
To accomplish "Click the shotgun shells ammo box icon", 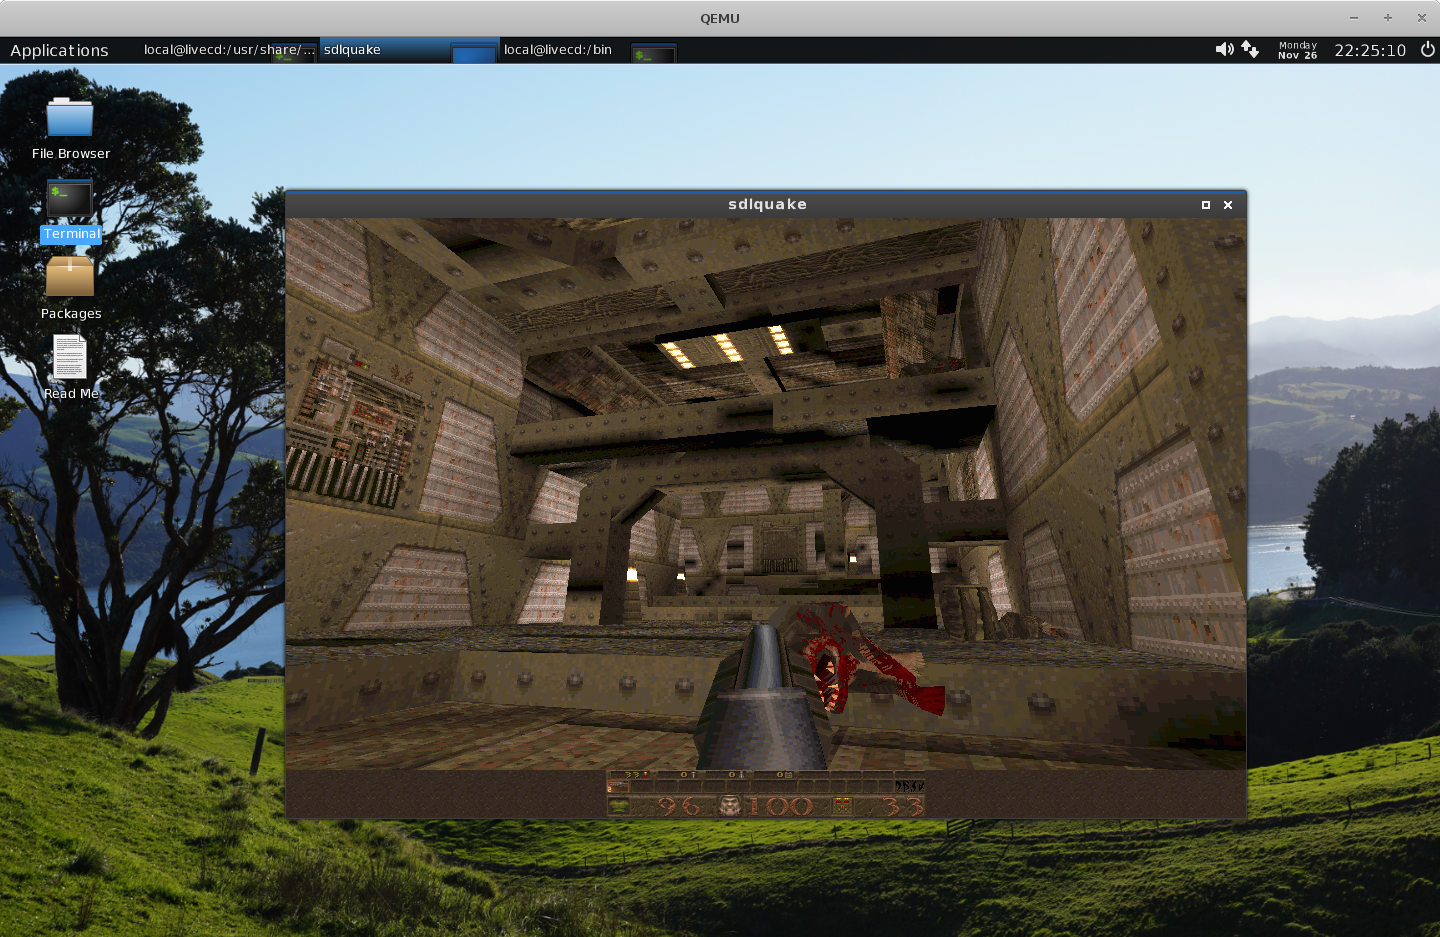I will 843,806.
